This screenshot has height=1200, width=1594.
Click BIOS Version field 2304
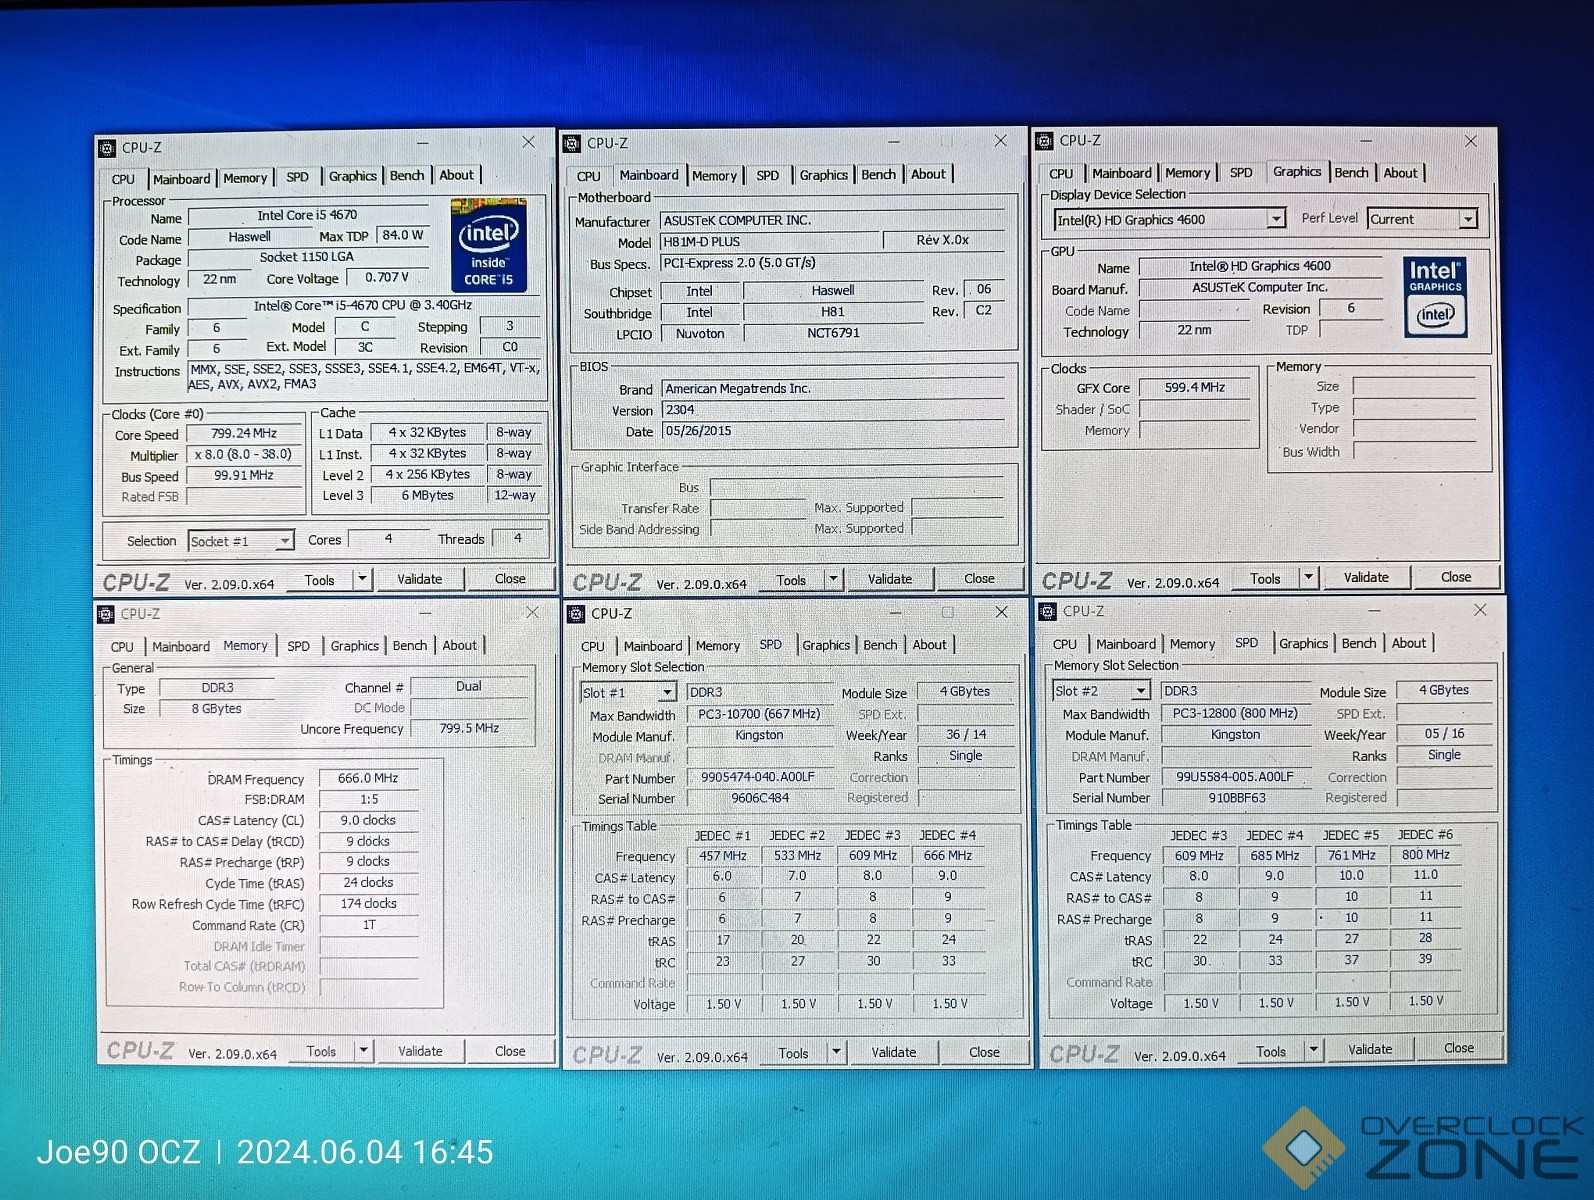832,410
